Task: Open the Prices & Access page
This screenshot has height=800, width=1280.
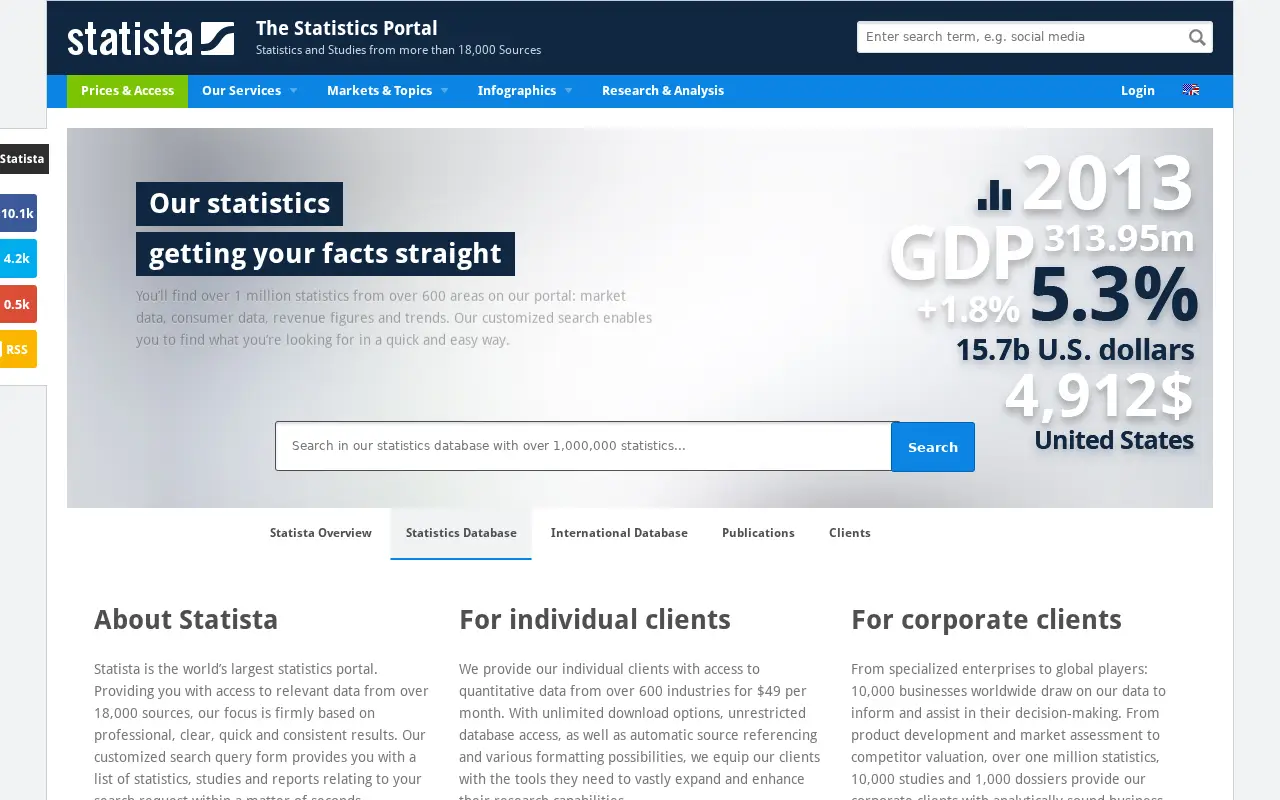Action: 127,91
